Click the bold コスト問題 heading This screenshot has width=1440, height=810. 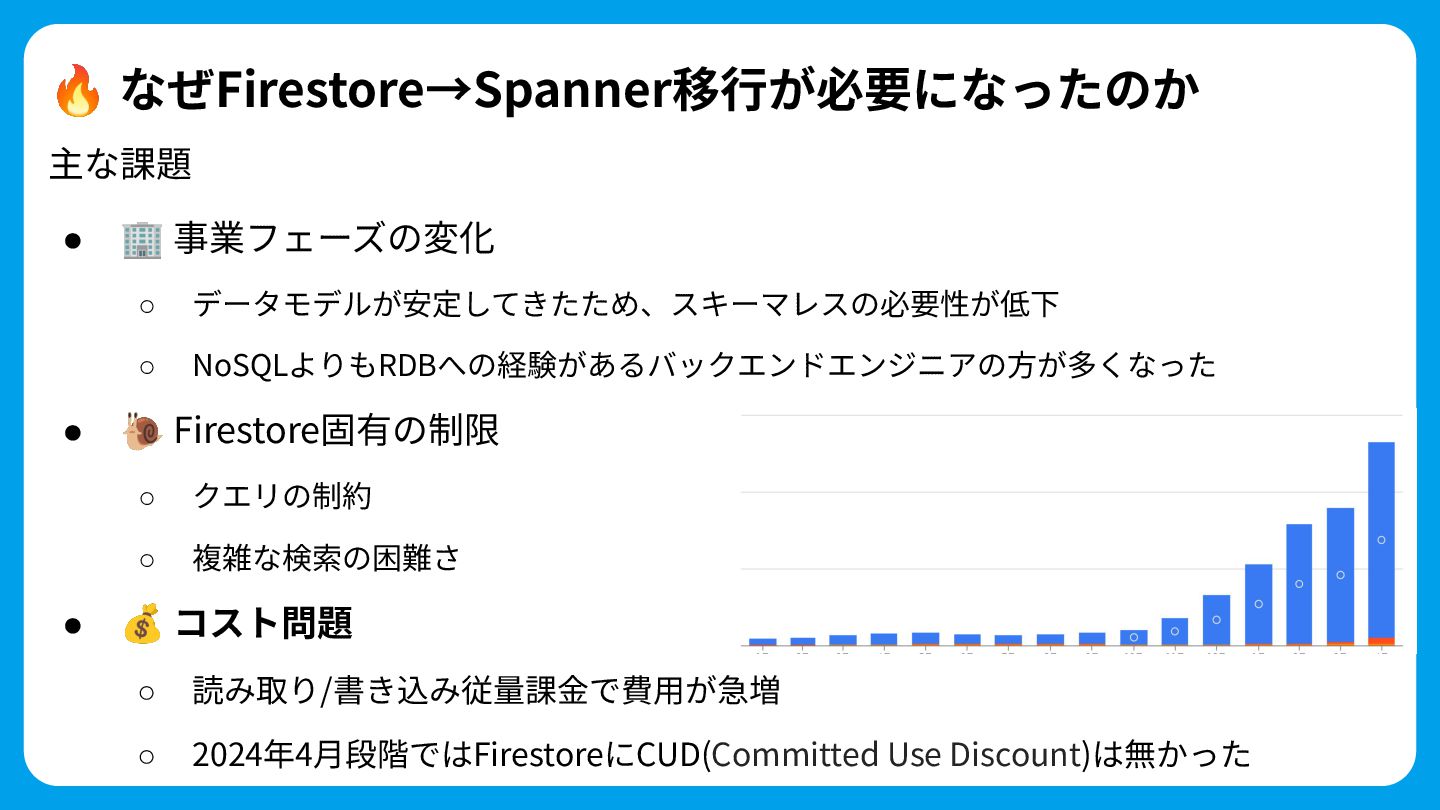(x=263, y=624)
